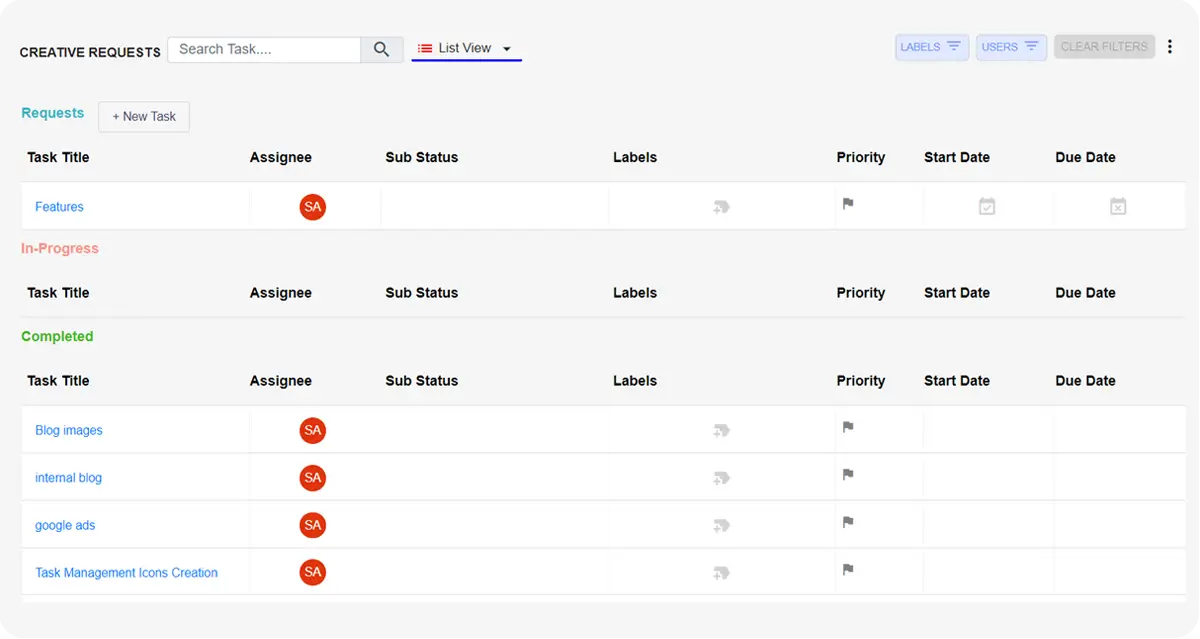Open the three-dot overflow menu
This screenshot has width=1200, height=639.
[1169, 45]
